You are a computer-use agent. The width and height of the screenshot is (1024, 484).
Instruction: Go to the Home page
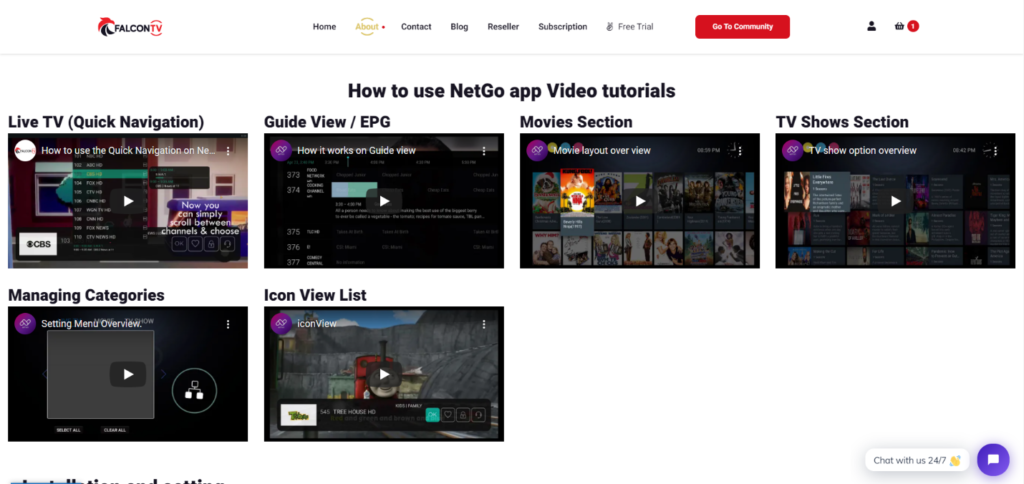point(325,27)
